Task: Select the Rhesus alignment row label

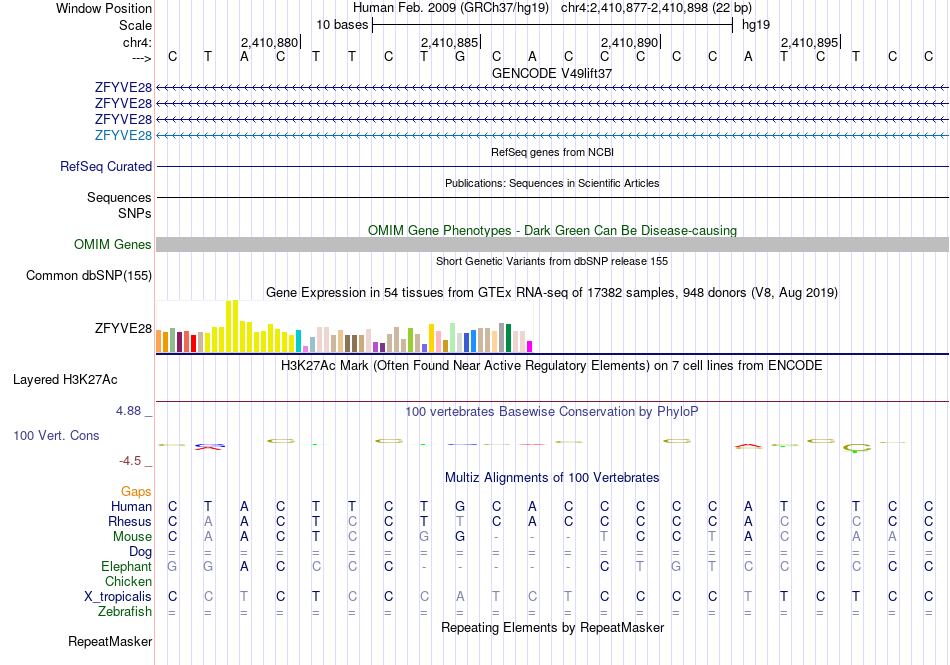Action: (130, 521)
